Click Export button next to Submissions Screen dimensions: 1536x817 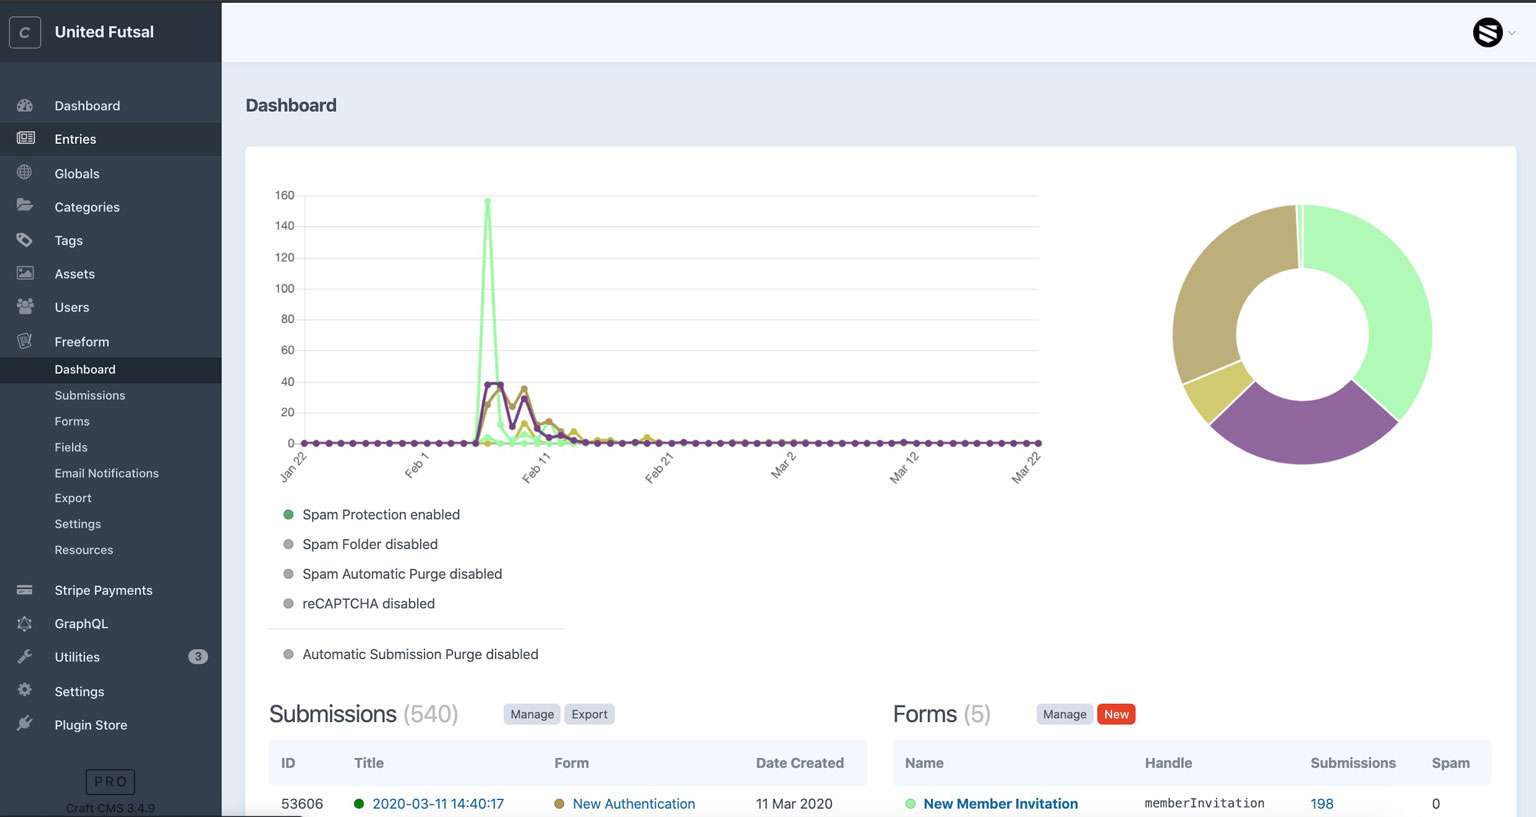click(x=589, y=714)
